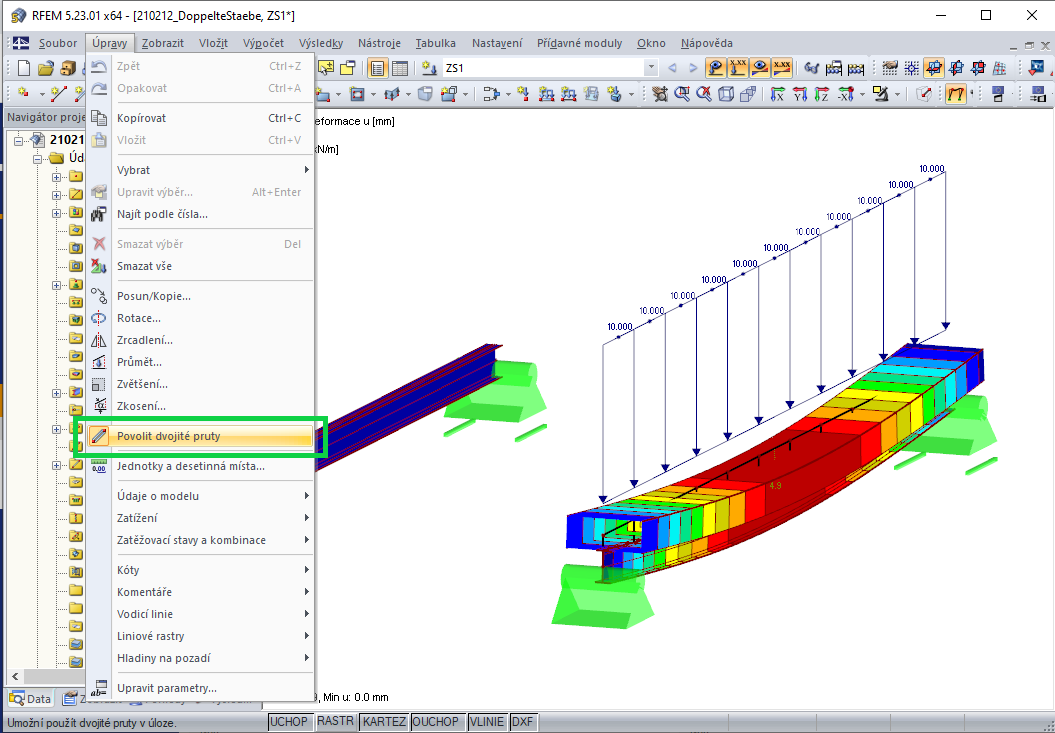Choose Kopírovat from the Úpravy menu

(201, 118)
